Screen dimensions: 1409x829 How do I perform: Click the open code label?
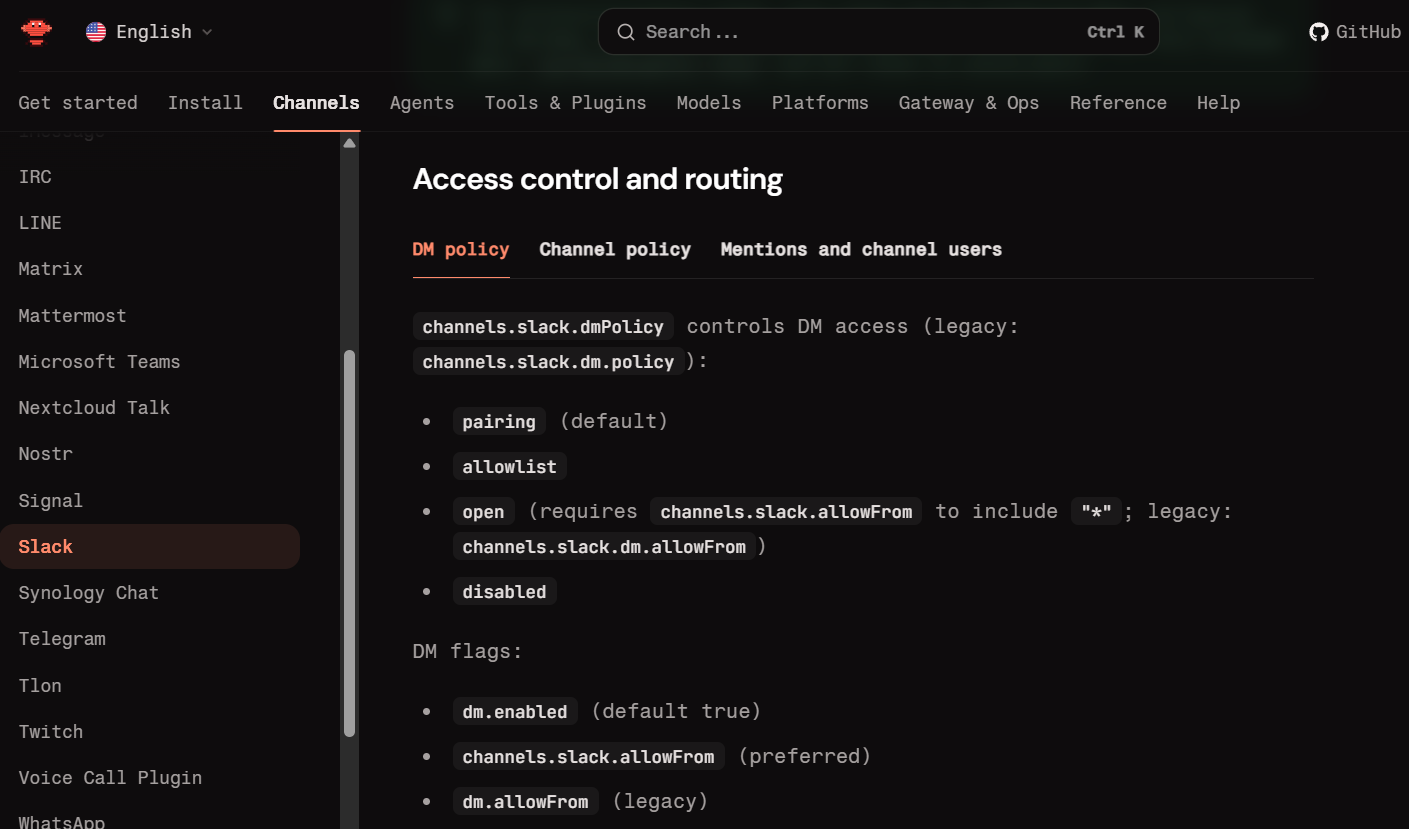[483, 511]
